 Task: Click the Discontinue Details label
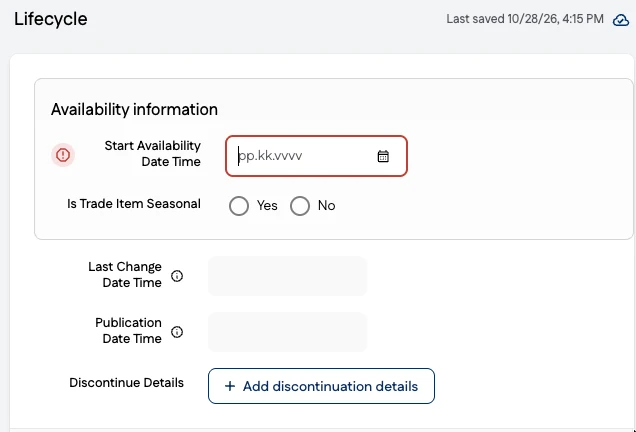[x=127, y=383]
